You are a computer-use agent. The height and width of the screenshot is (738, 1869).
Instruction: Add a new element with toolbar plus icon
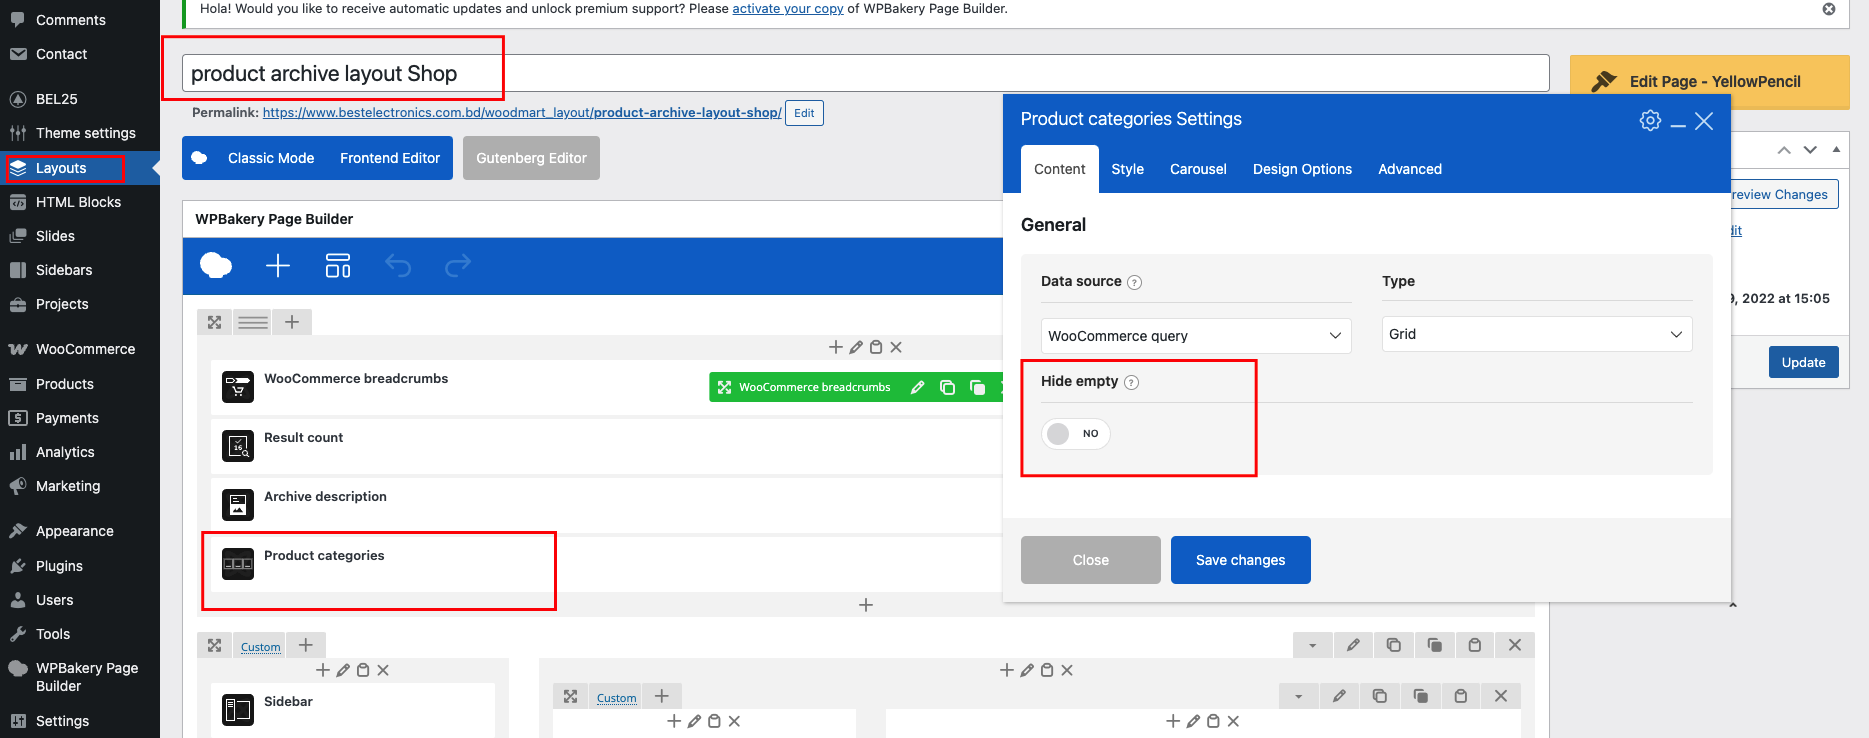278,265
